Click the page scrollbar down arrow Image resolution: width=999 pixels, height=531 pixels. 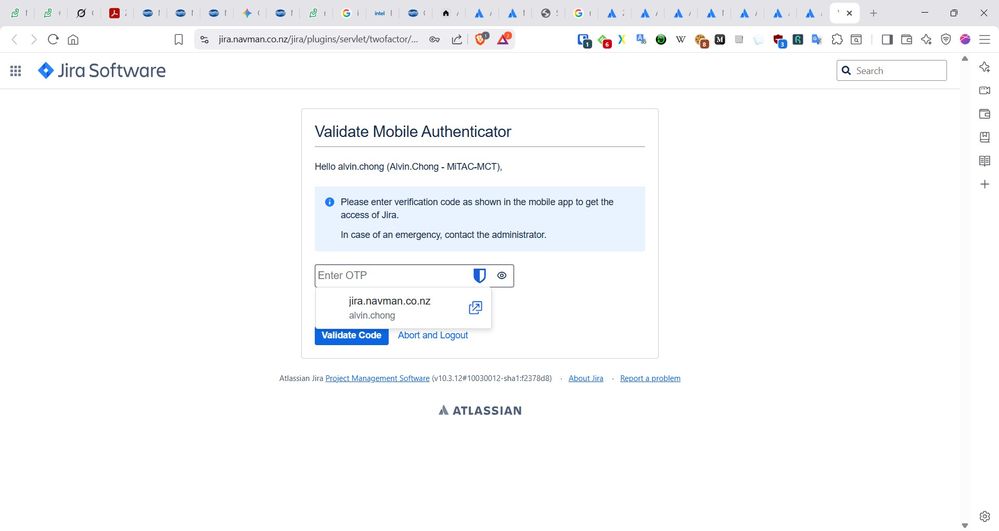[x=965, y=525]
